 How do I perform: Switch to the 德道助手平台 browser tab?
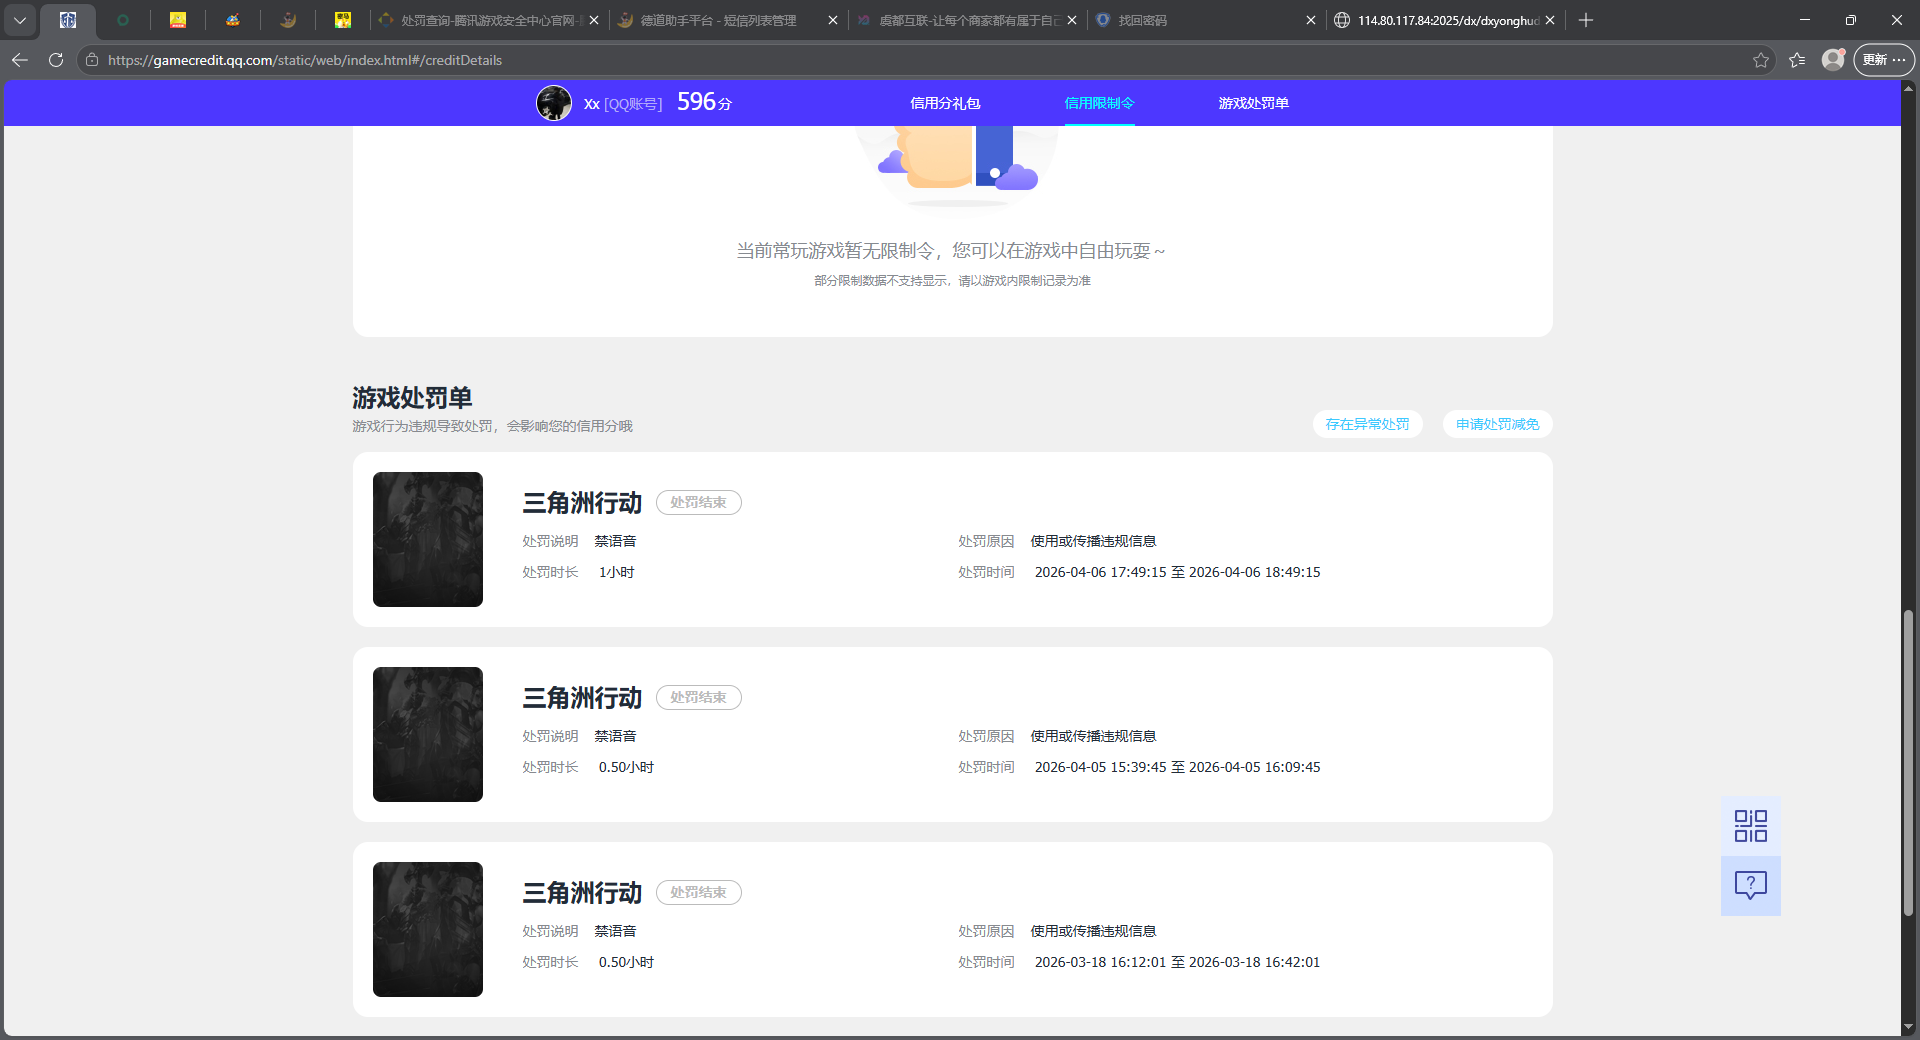[x=710, y=20]
